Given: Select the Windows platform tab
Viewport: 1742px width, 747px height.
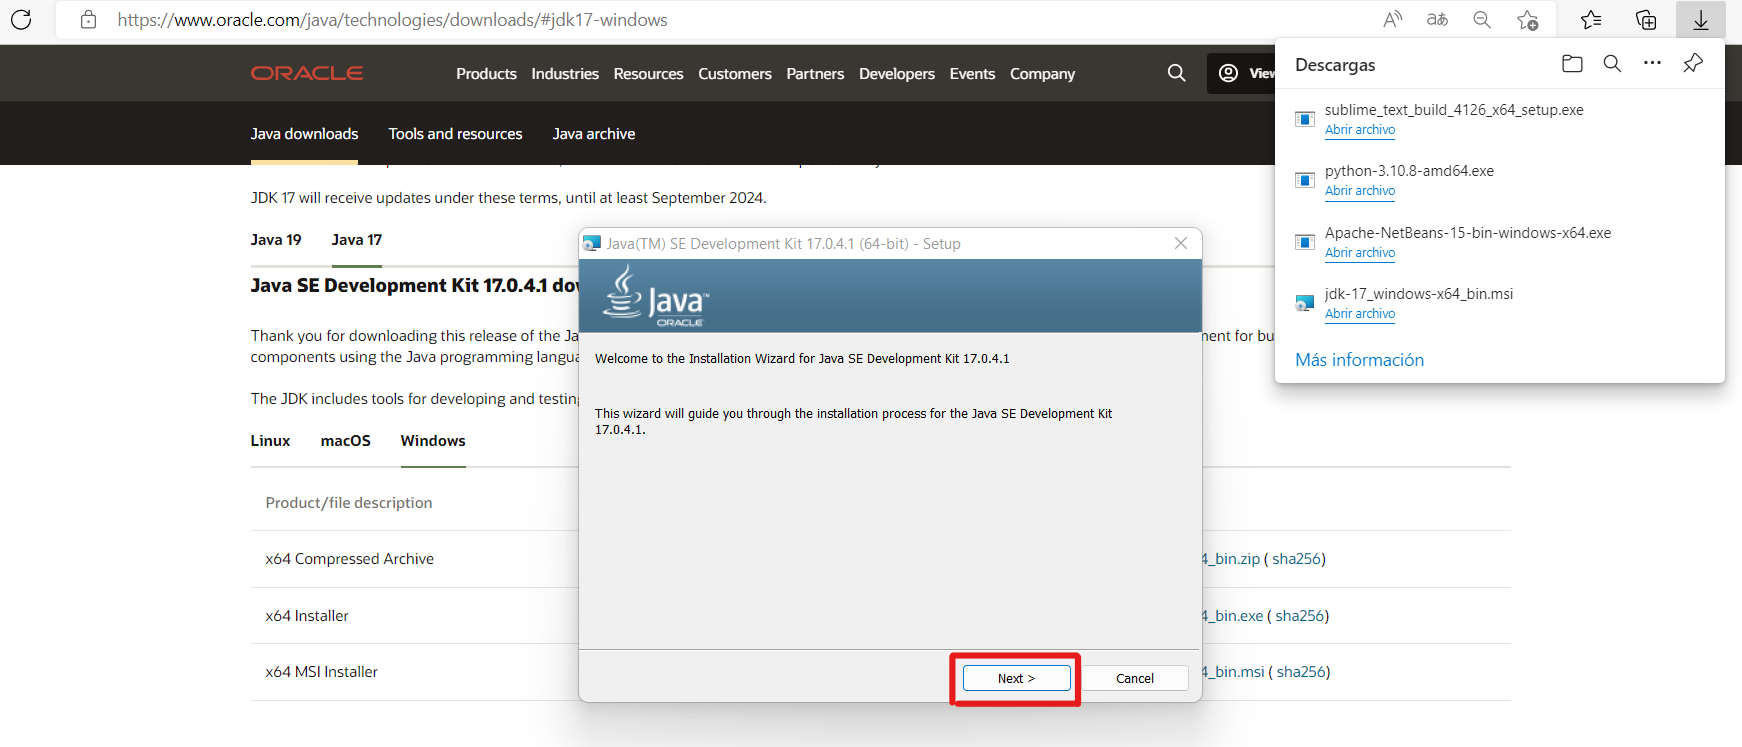Looking at the screenshot, I should pyautogui.click(x=433, y=441).
